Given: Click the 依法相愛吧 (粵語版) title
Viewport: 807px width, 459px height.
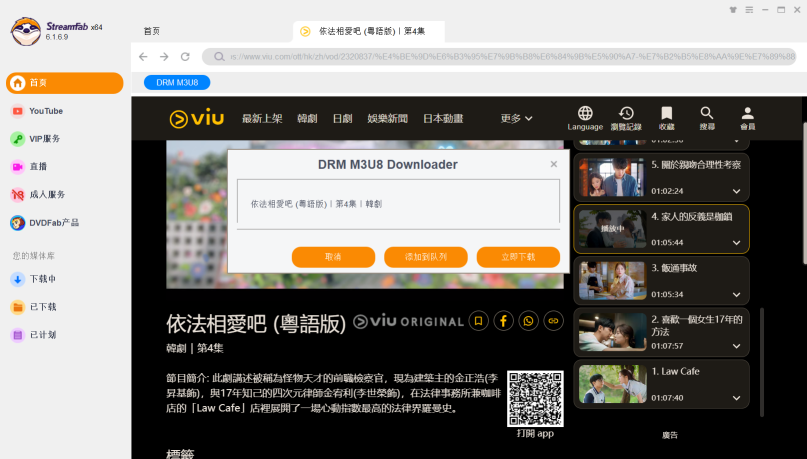Looking at the screenshot, I should pyautogui.click(x=256, y=324).
